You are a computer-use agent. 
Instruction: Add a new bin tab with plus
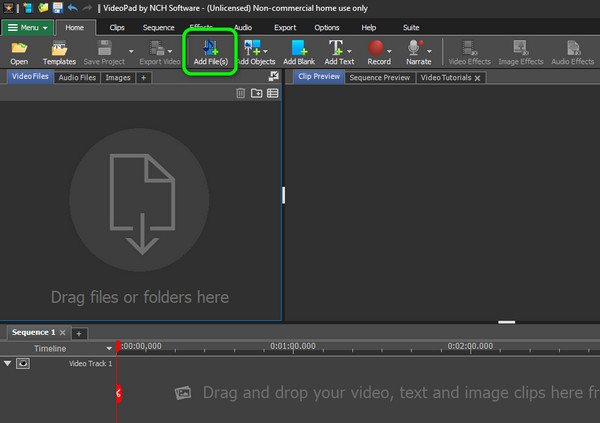pyautogui.click(x=143, y=78)
